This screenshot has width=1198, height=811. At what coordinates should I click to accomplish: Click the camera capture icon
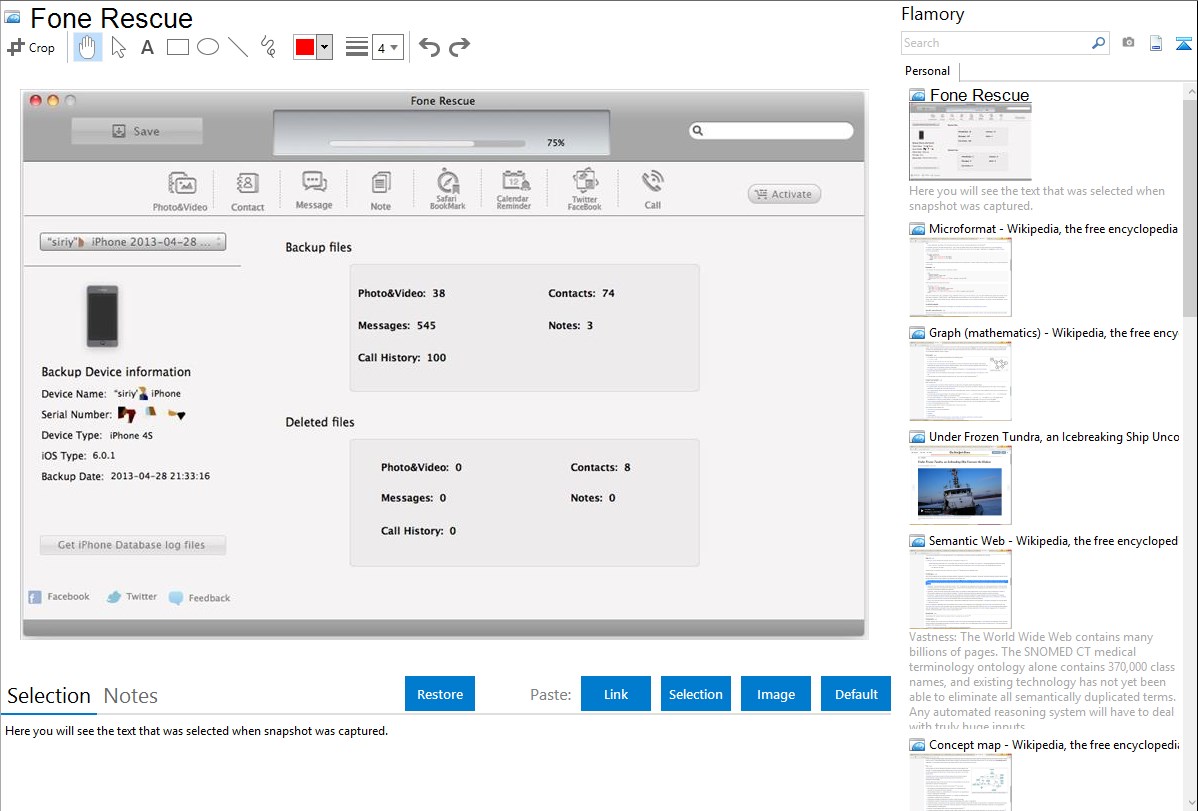(x=1128, y=43)
